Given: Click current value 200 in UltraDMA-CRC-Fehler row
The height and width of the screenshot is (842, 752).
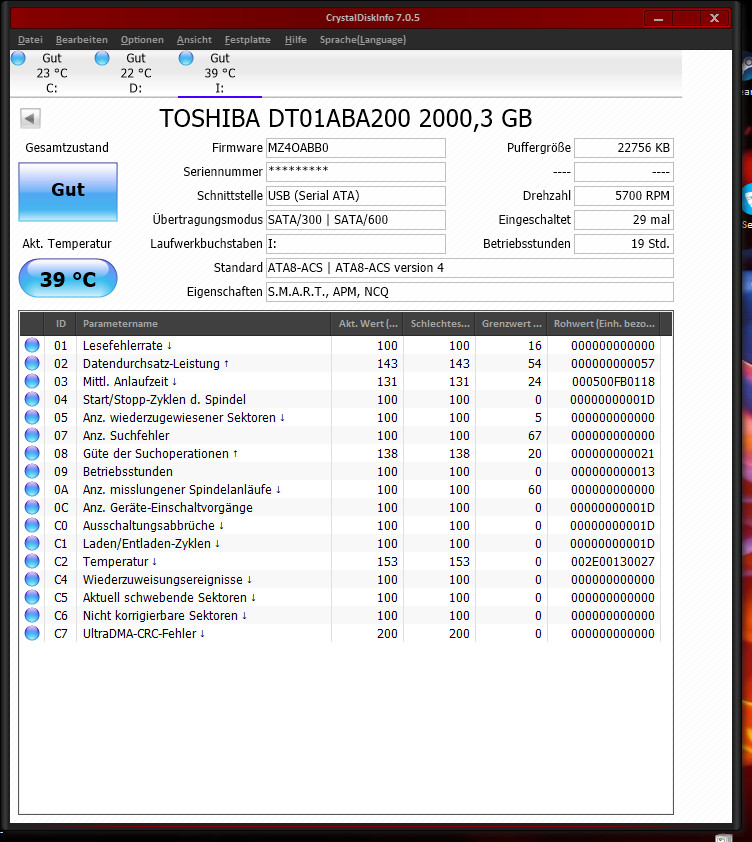Looking at the screenshot, I should coord(387,634).
